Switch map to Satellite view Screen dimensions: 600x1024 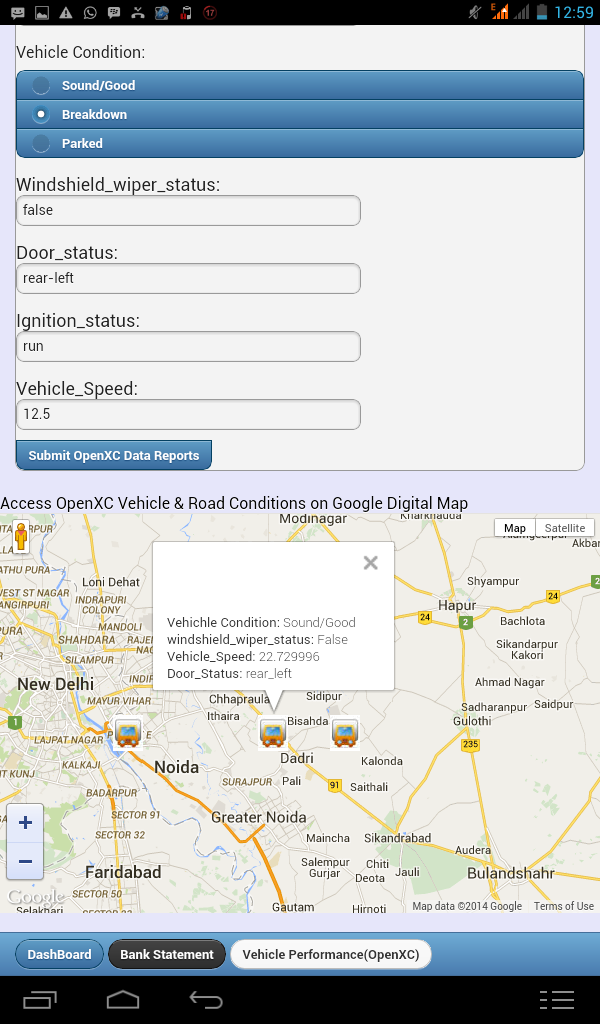click(565, 528)
